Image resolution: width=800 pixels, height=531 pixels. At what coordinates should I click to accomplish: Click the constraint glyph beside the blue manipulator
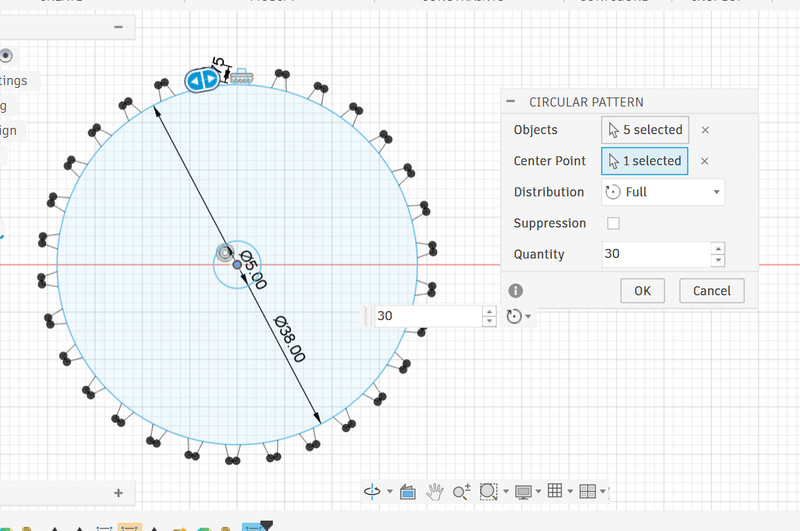[241, 77]
